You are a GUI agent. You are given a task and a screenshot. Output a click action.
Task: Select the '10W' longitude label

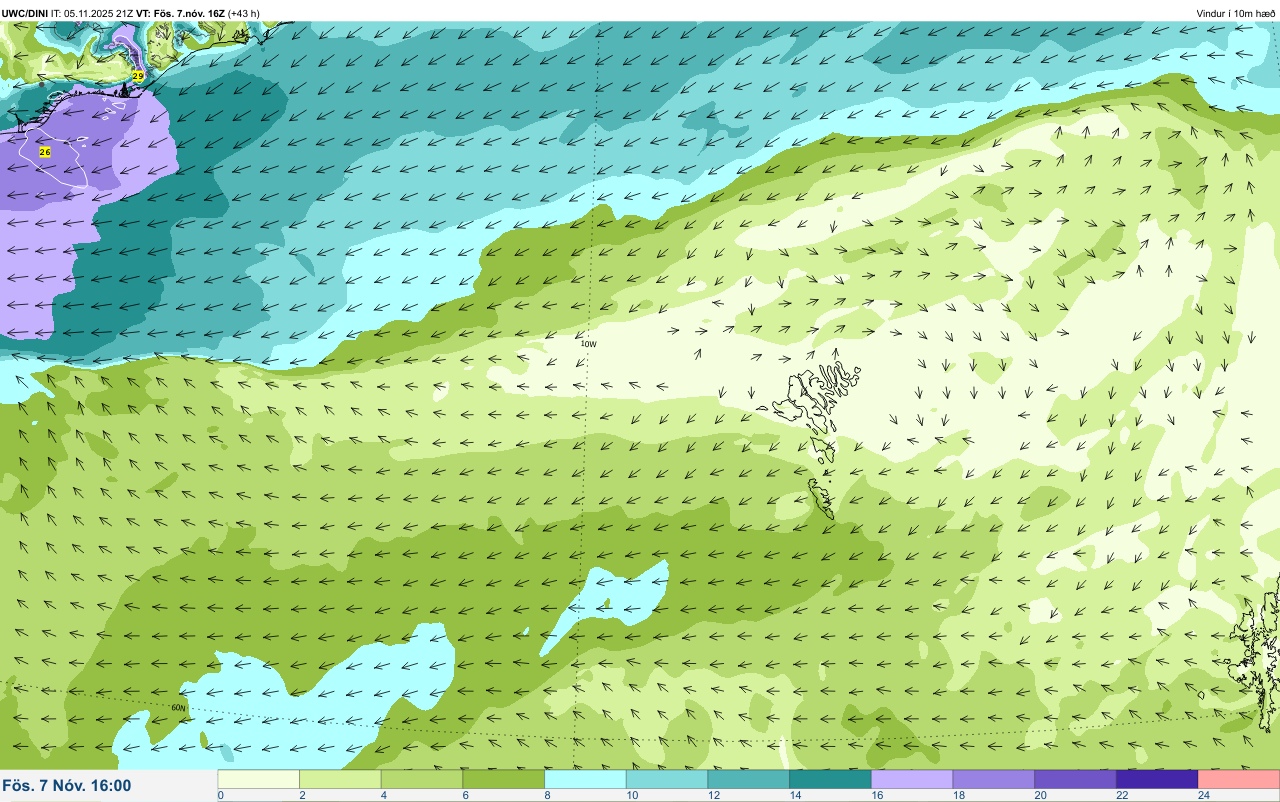tap(588, 344)
